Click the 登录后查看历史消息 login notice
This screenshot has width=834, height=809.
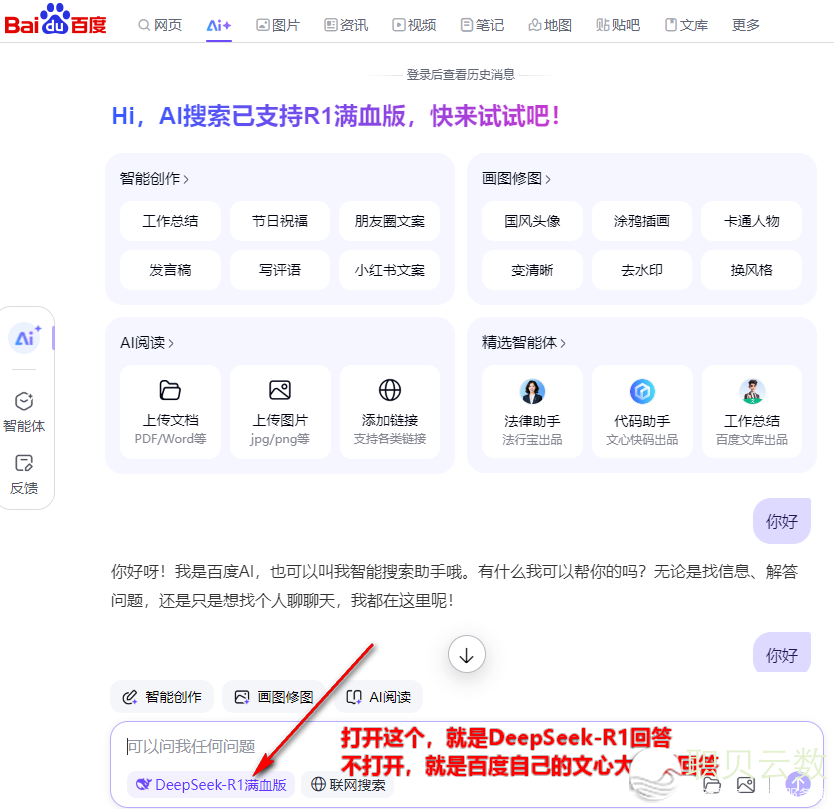click(461, 74)
